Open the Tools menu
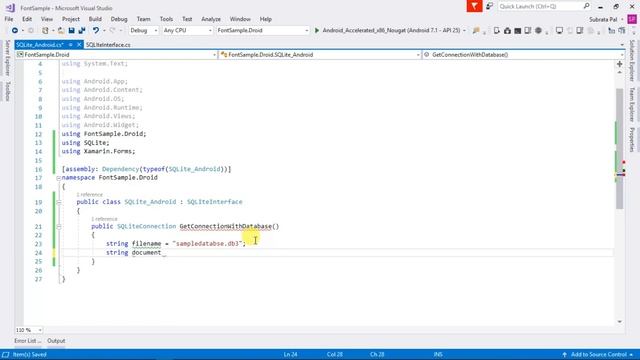640x360 pixels. tap(166, 19)
